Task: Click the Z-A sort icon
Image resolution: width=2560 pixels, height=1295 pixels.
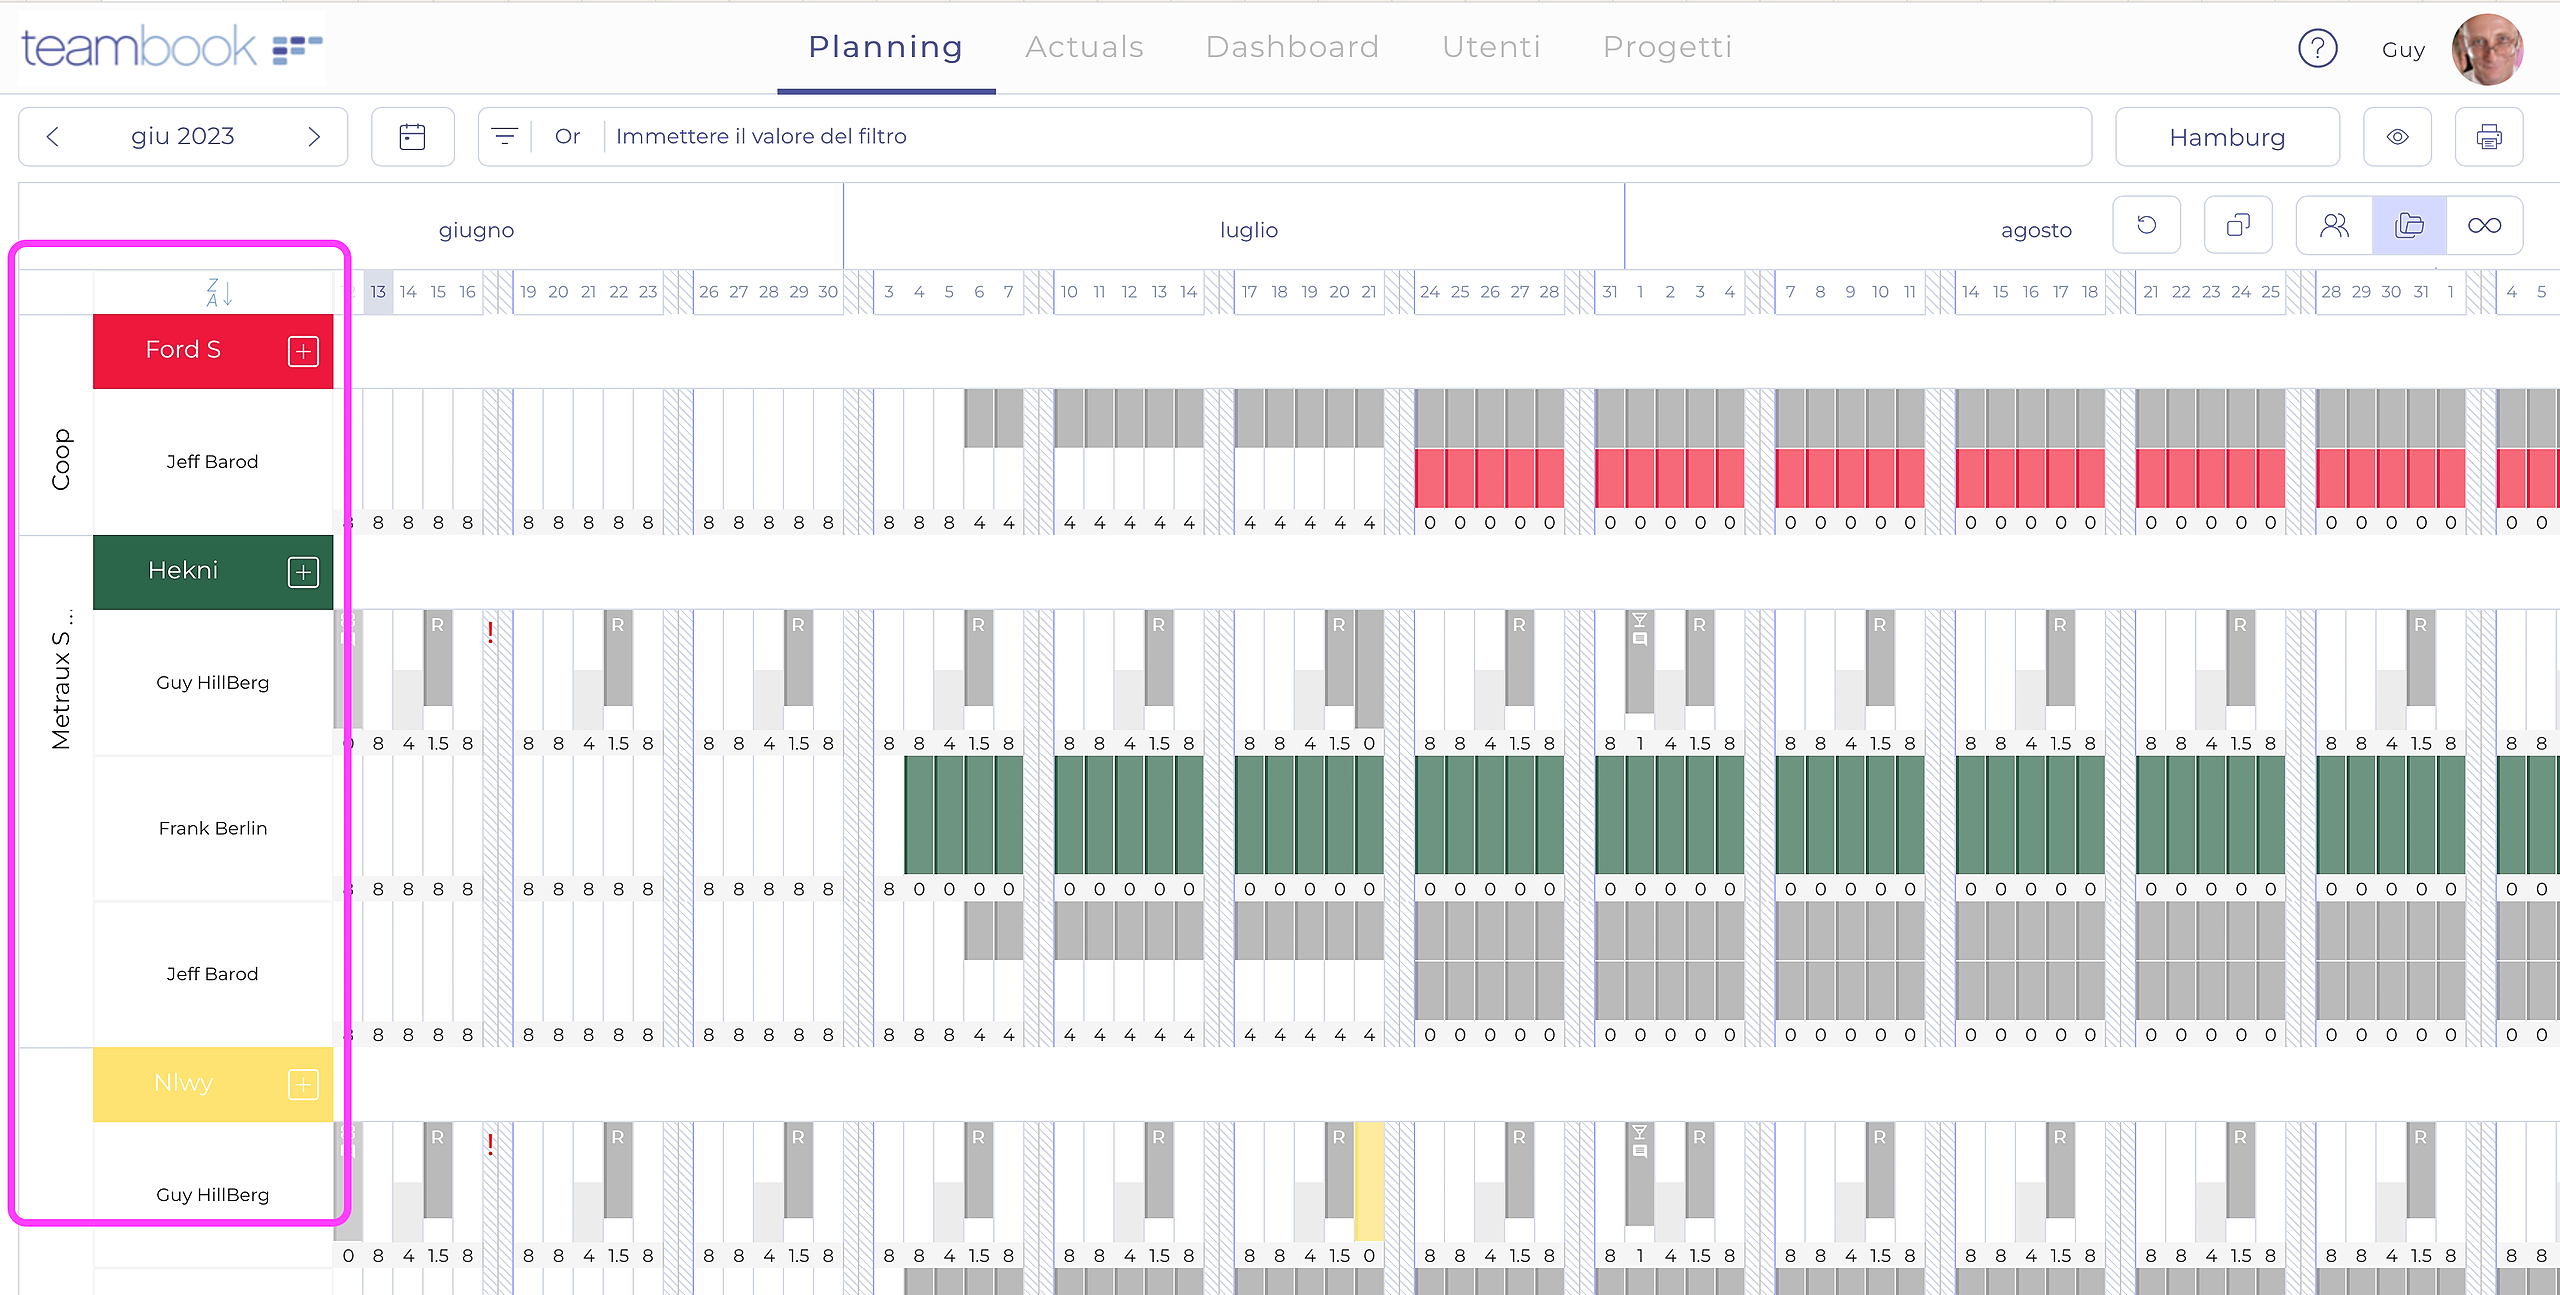Action: (x=219, y=292)
